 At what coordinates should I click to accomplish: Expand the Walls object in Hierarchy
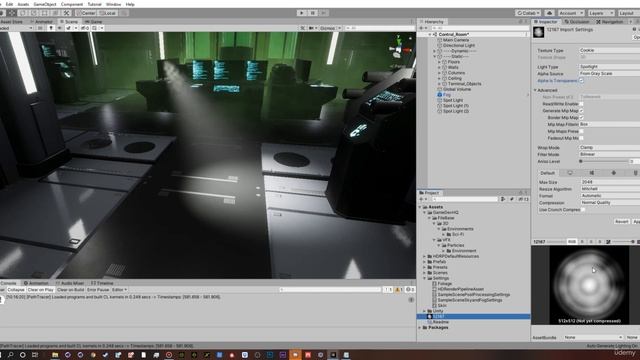click(439, 67)
